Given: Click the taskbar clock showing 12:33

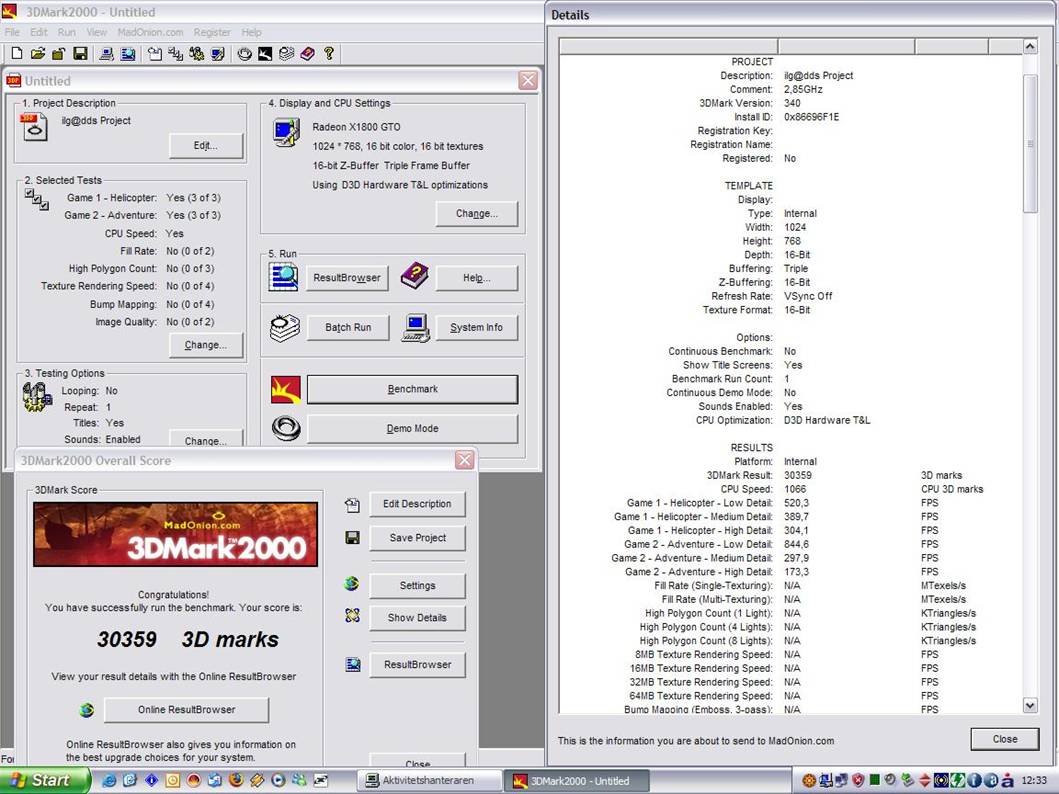Looking at the screenshot, I should 1034,780.
